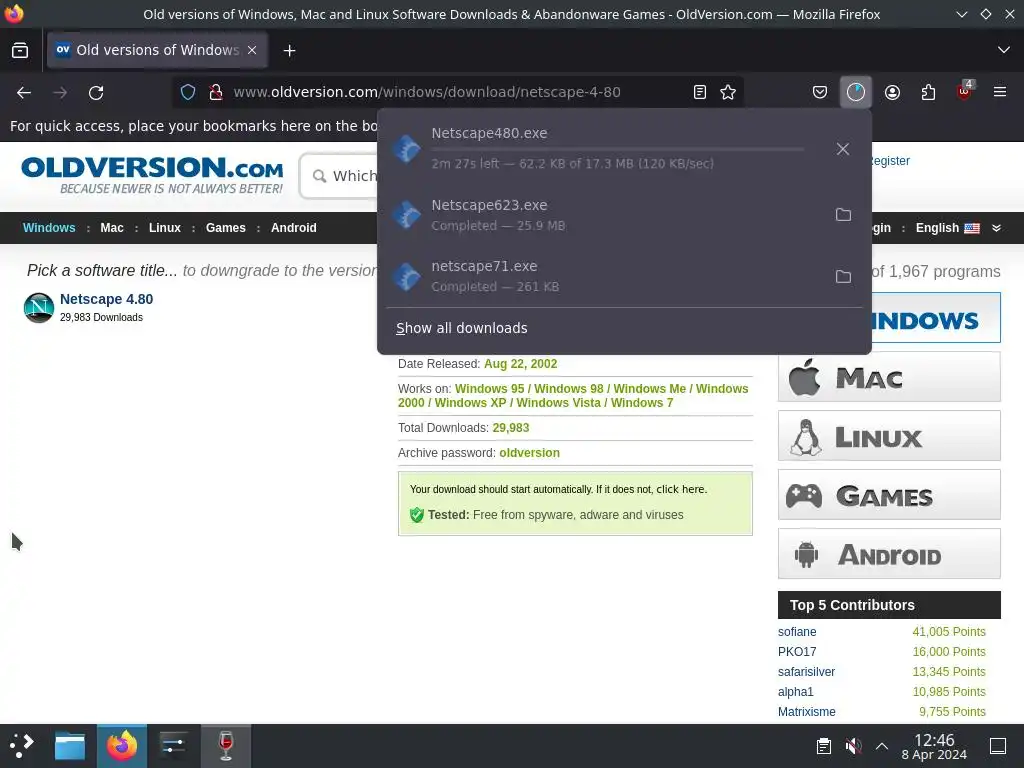Image resolution: width=1024 pixels, height=768 pixels.
Task: Click the address bar URL
Action: tap(427, 92)
